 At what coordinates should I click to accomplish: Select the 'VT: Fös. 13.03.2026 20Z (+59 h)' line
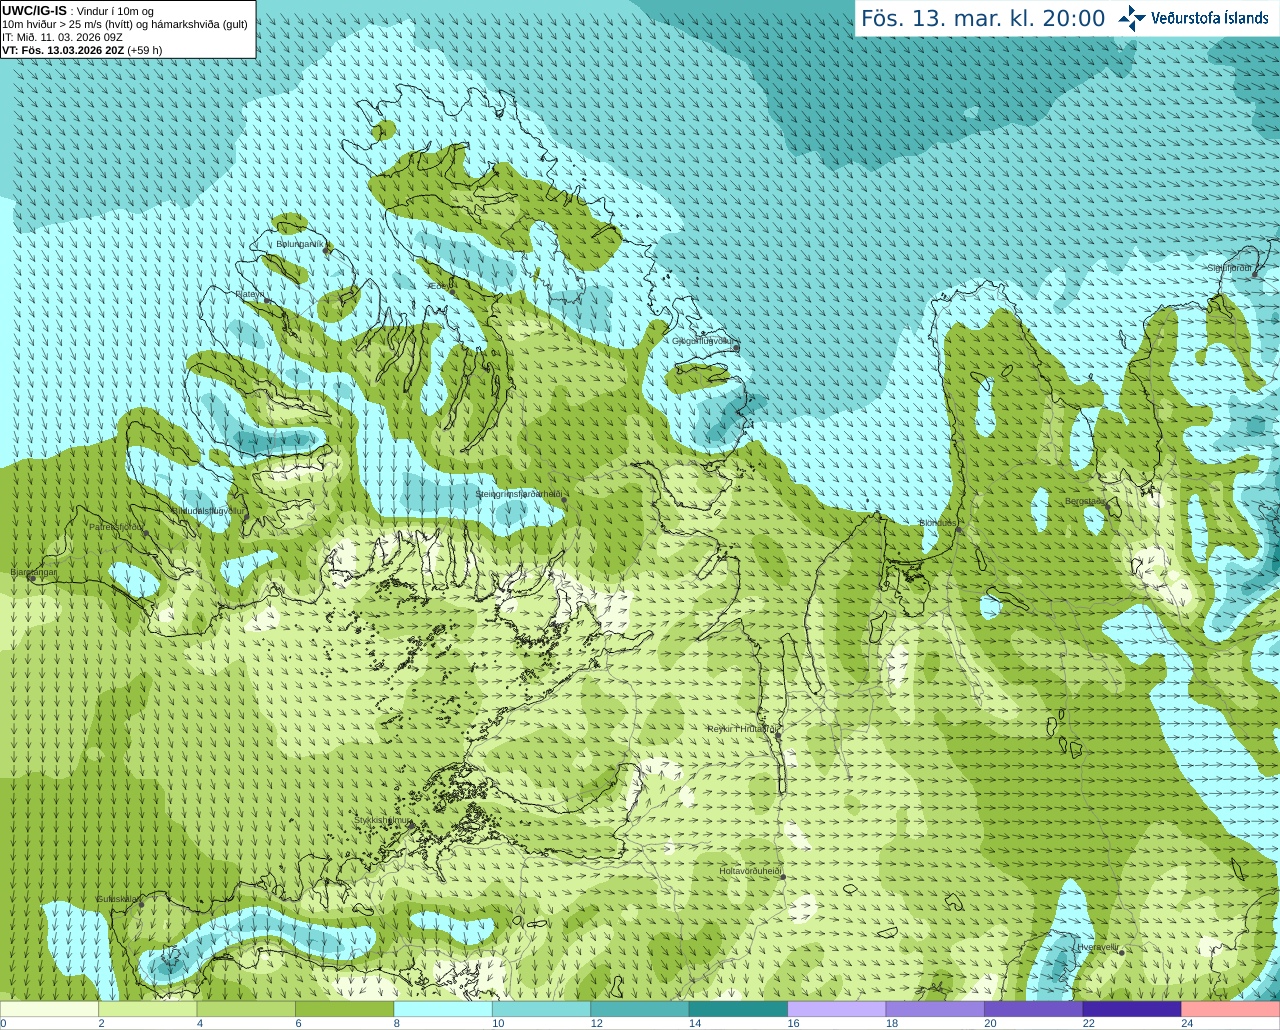click(x=82, y=50)
